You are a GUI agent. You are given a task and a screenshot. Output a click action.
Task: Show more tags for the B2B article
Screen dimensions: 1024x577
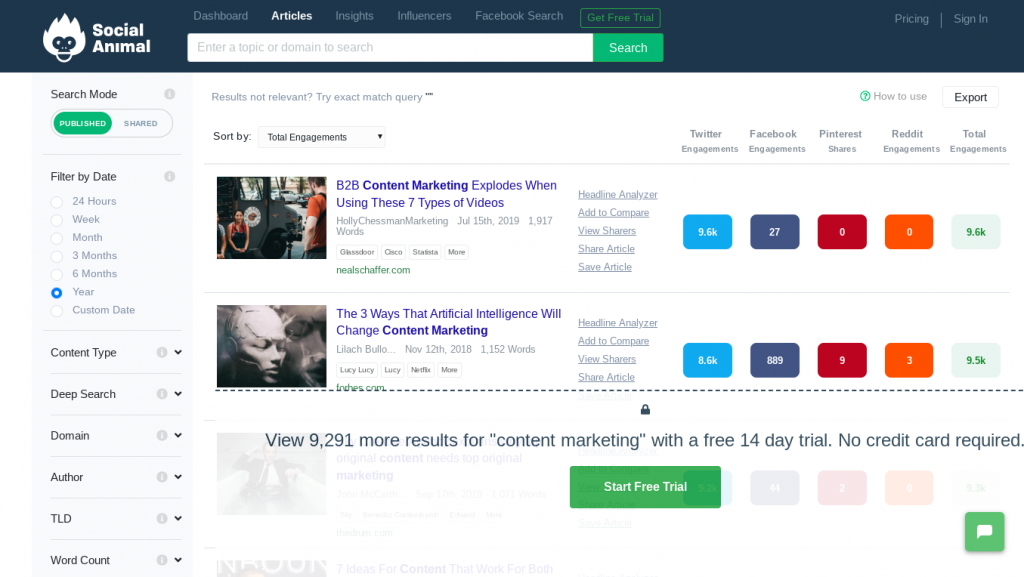click(x=456, y=252)
